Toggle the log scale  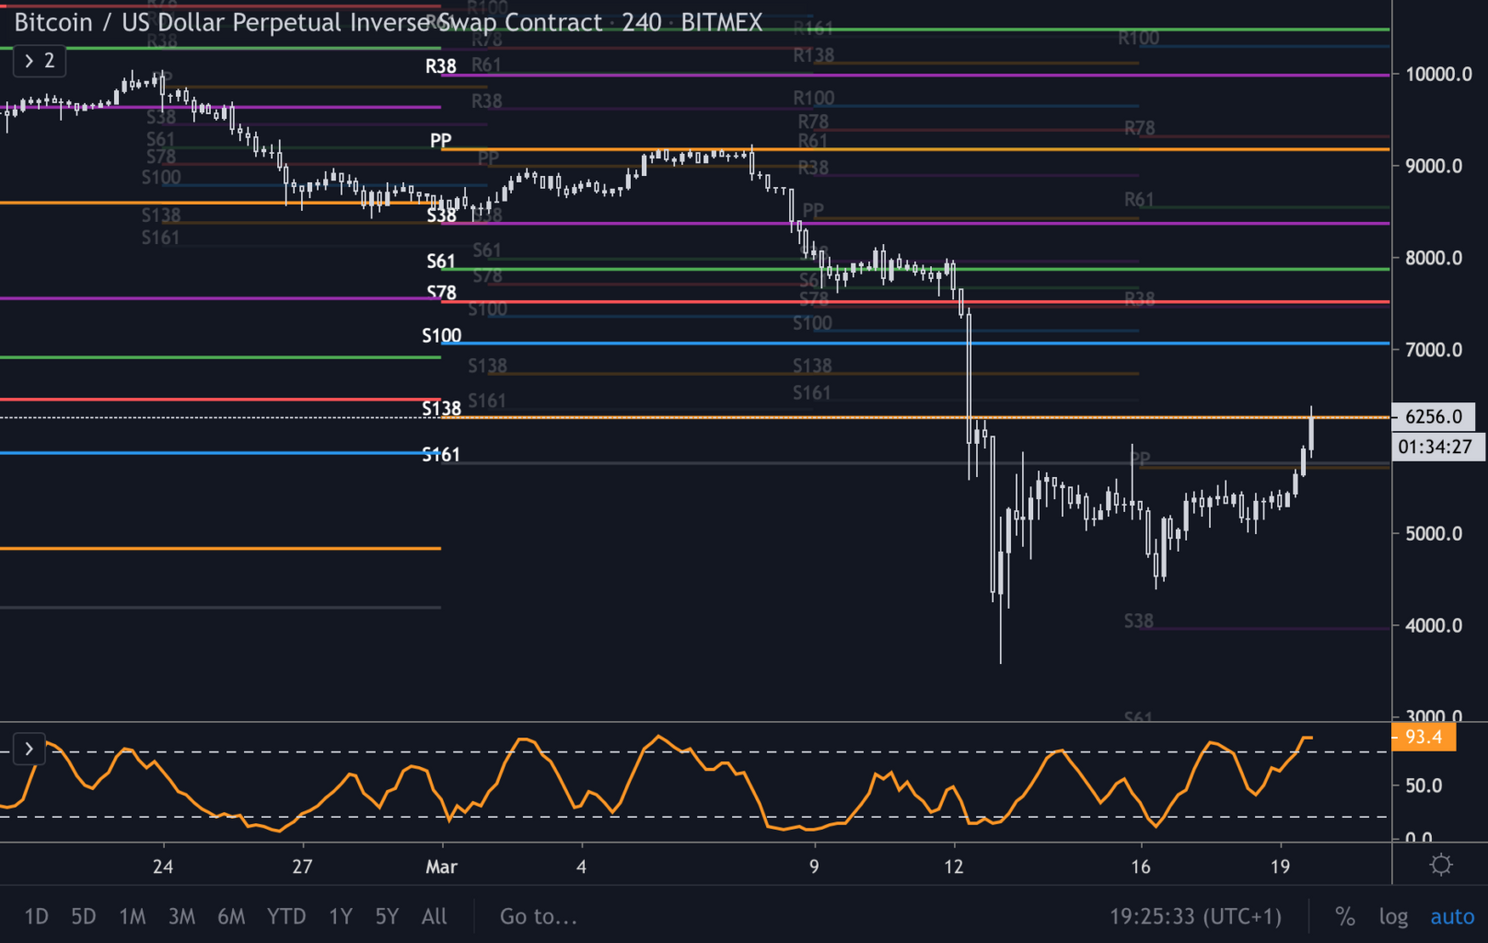[x=1393, y=916]
